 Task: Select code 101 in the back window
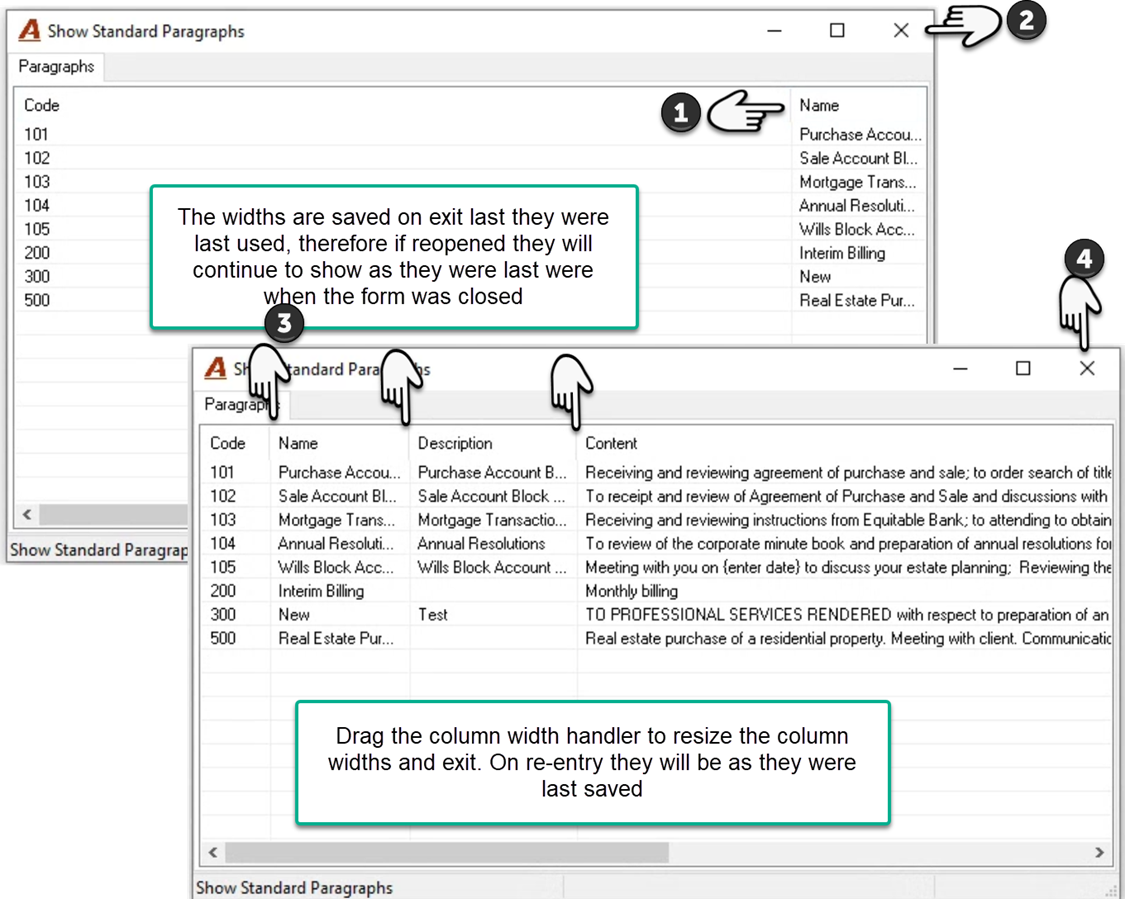(36, 134)
